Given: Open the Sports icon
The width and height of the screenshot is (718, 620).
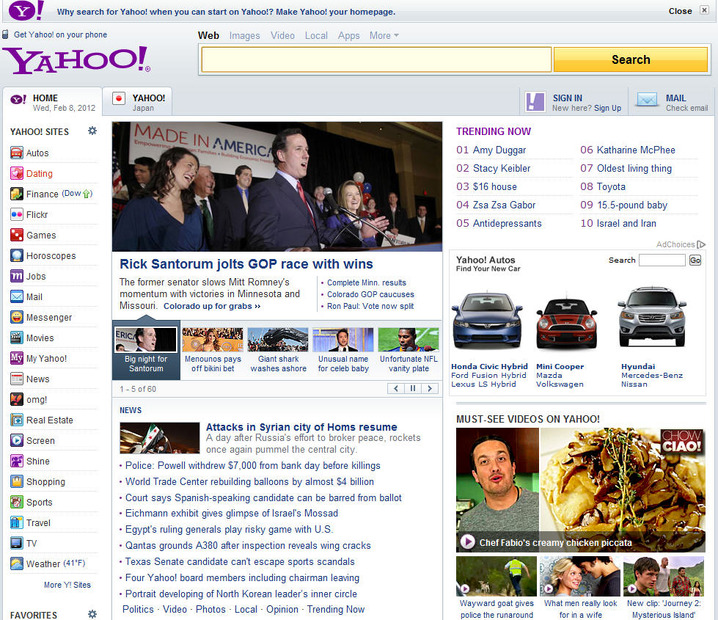Looking at the screenshot, I should (x=16, y=502).
